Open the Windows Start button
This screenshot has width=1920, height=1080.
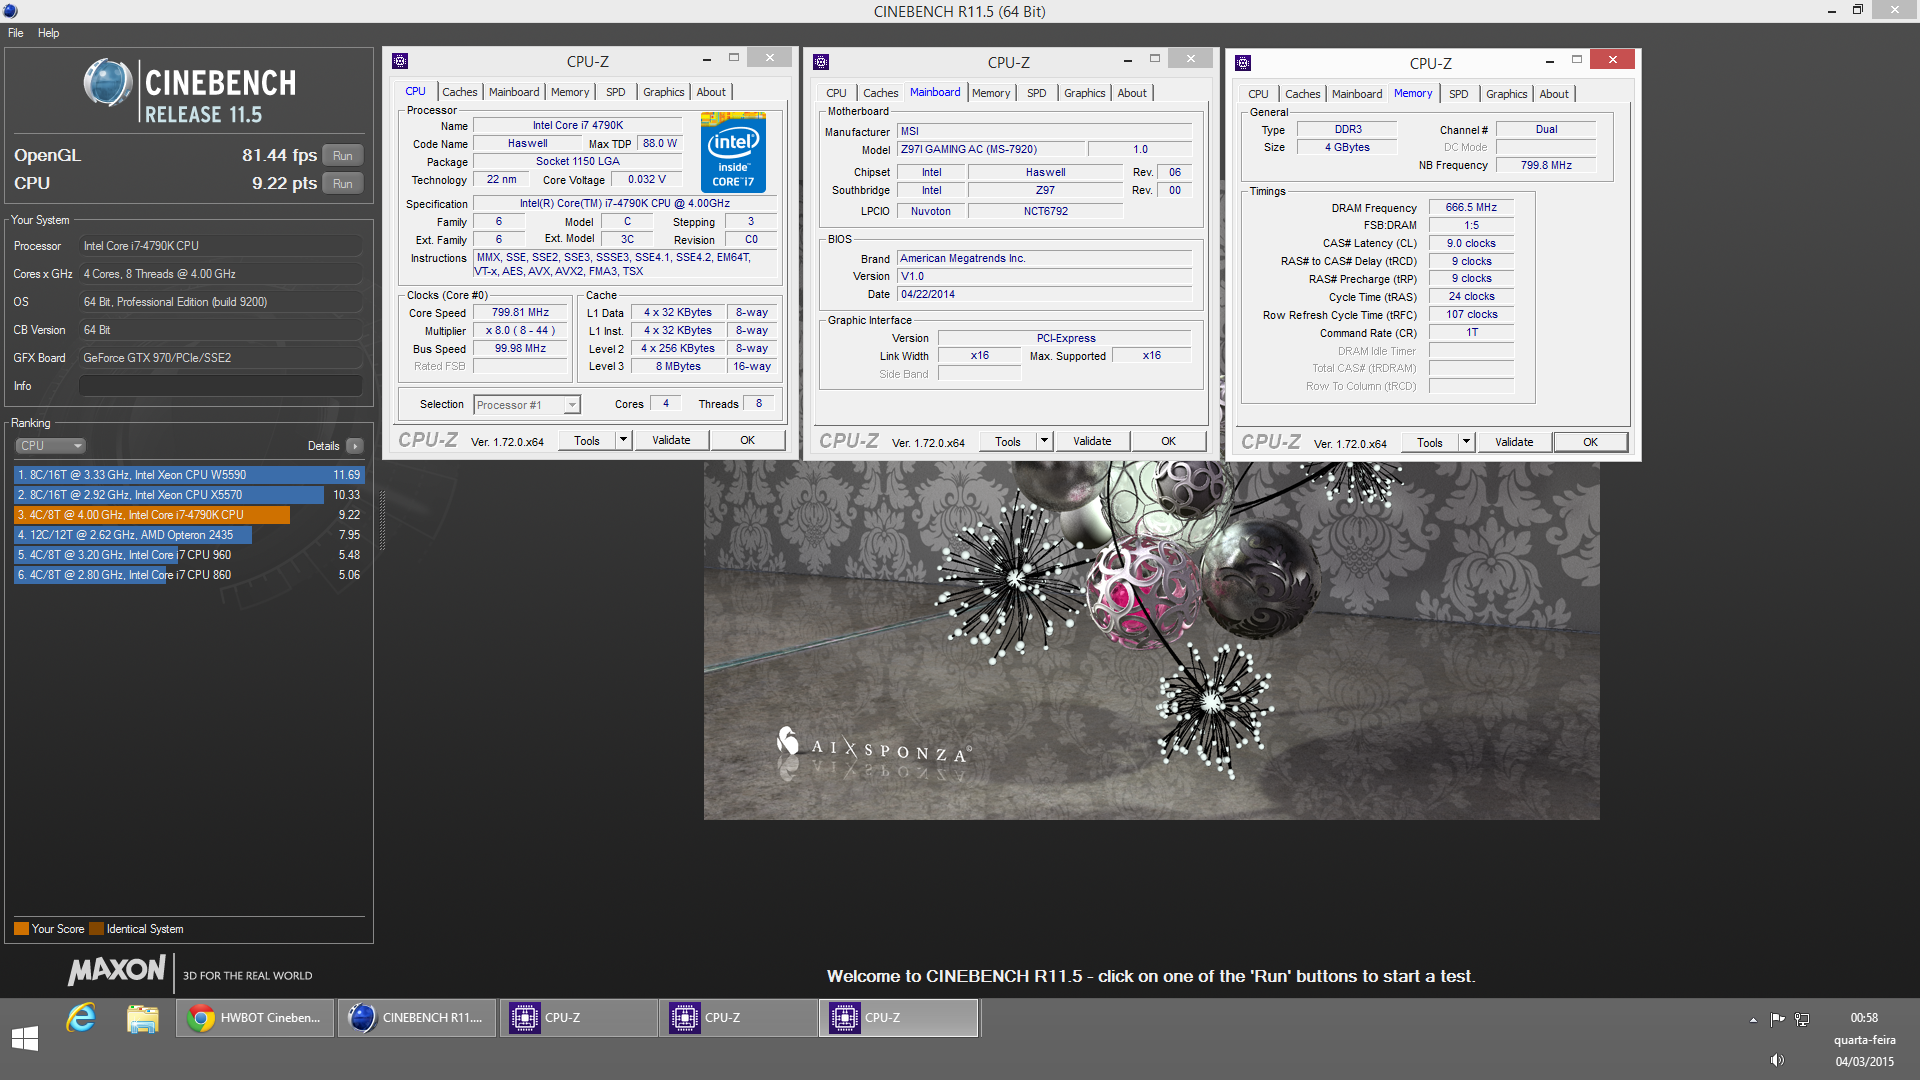(x=25, y=1038)
